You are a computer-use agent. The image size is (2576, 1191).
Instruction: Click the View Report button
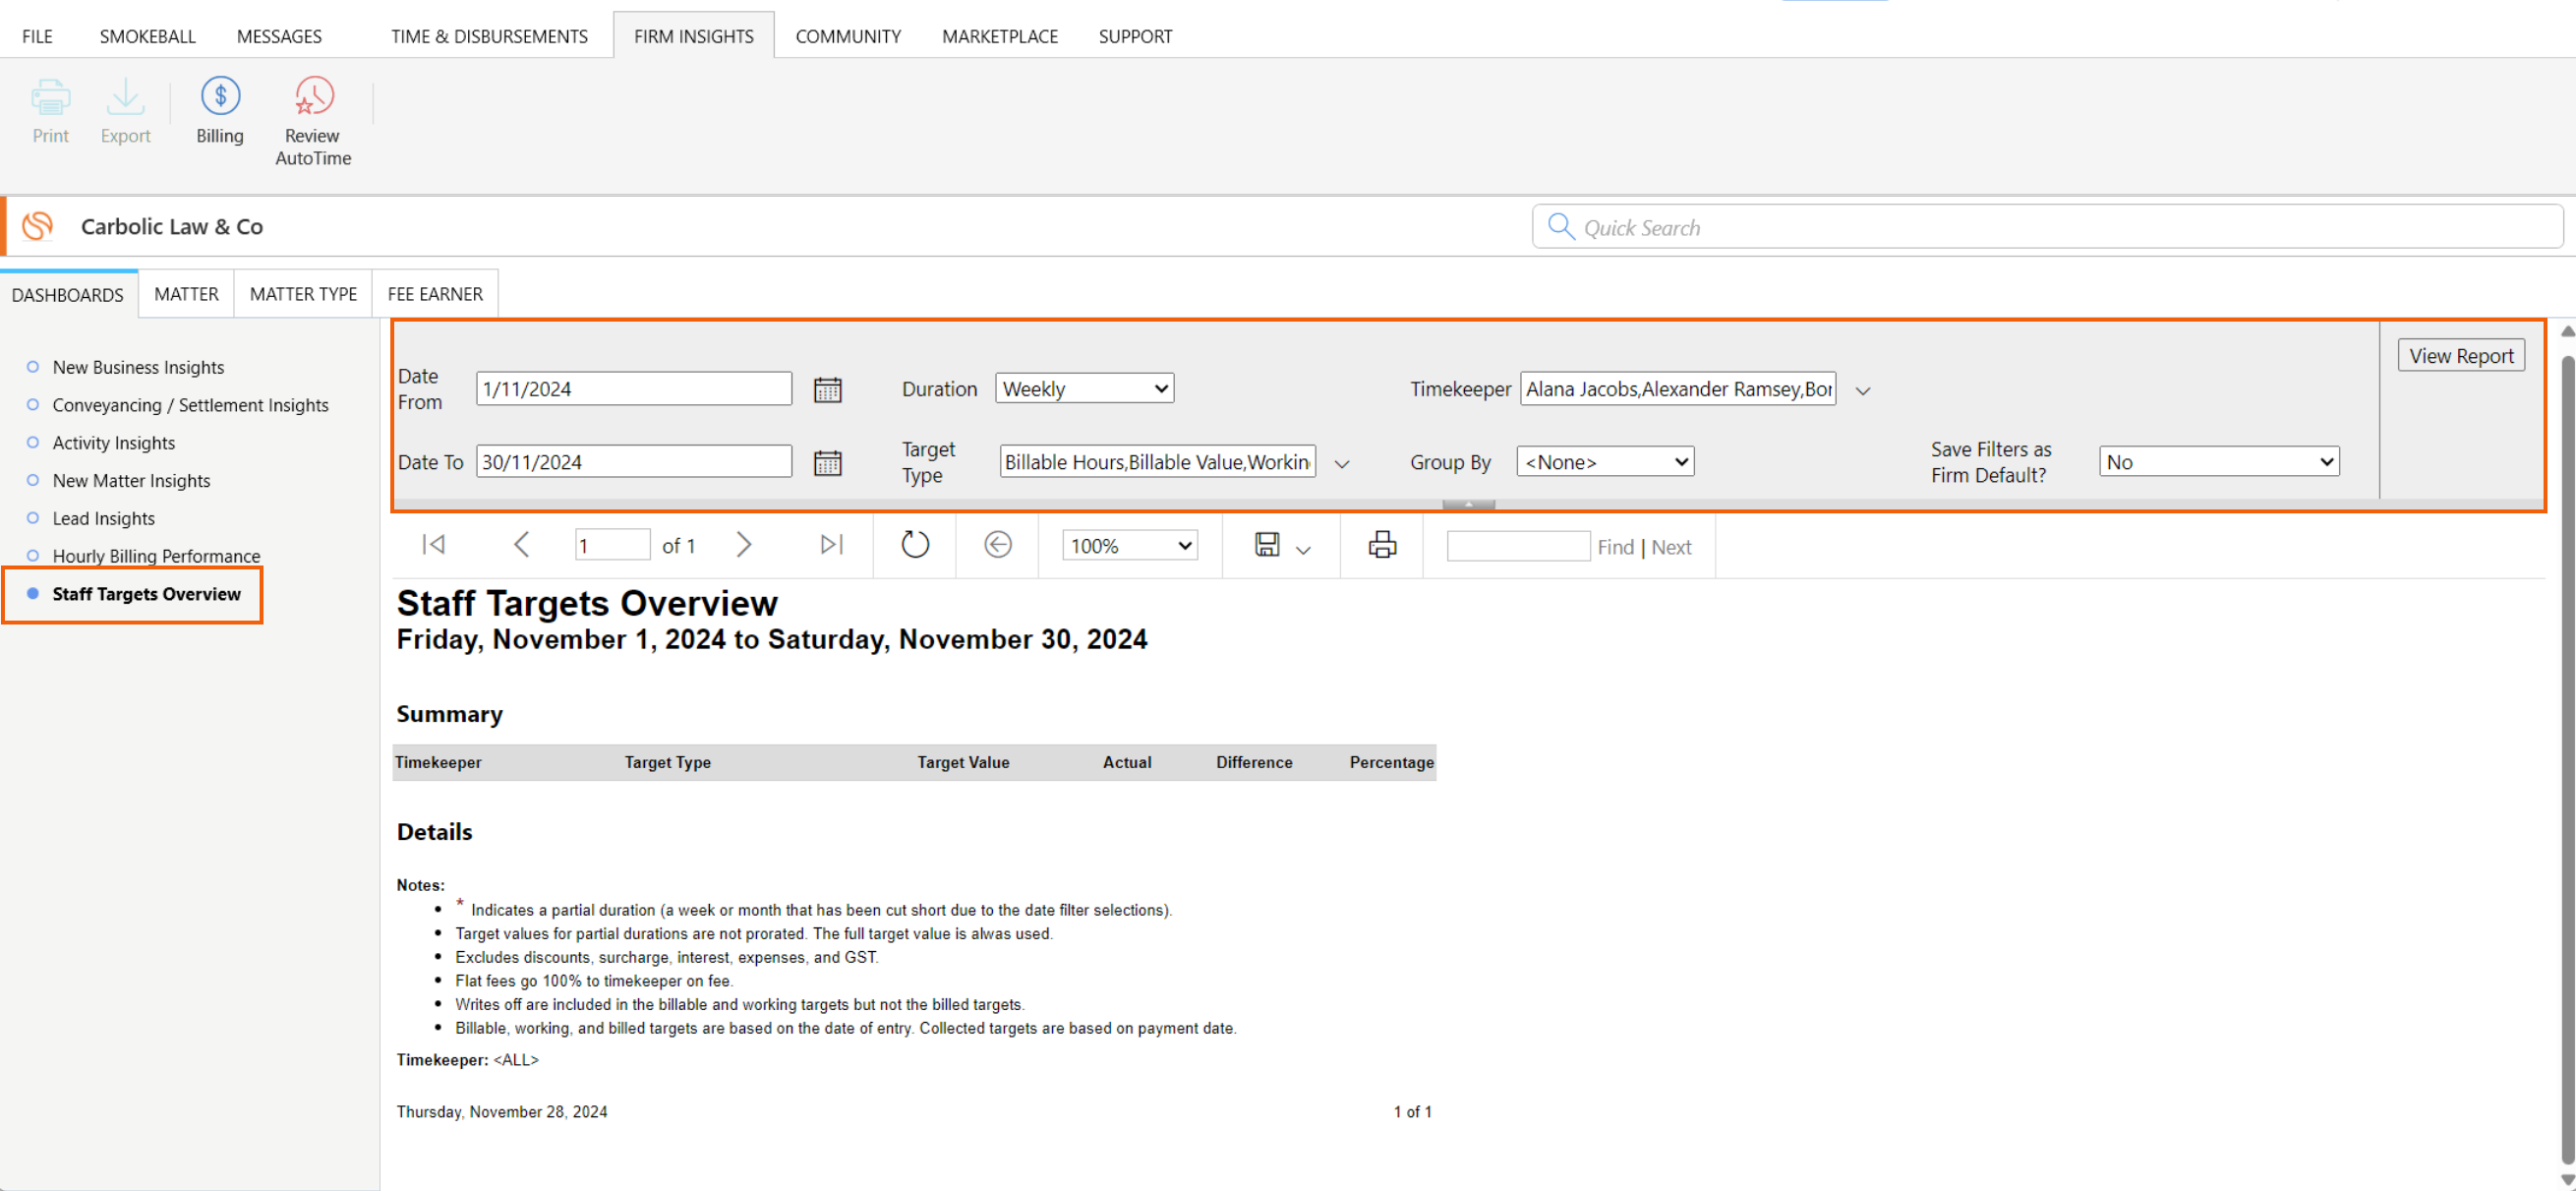pyautogui.click(x=2460, y=356)
